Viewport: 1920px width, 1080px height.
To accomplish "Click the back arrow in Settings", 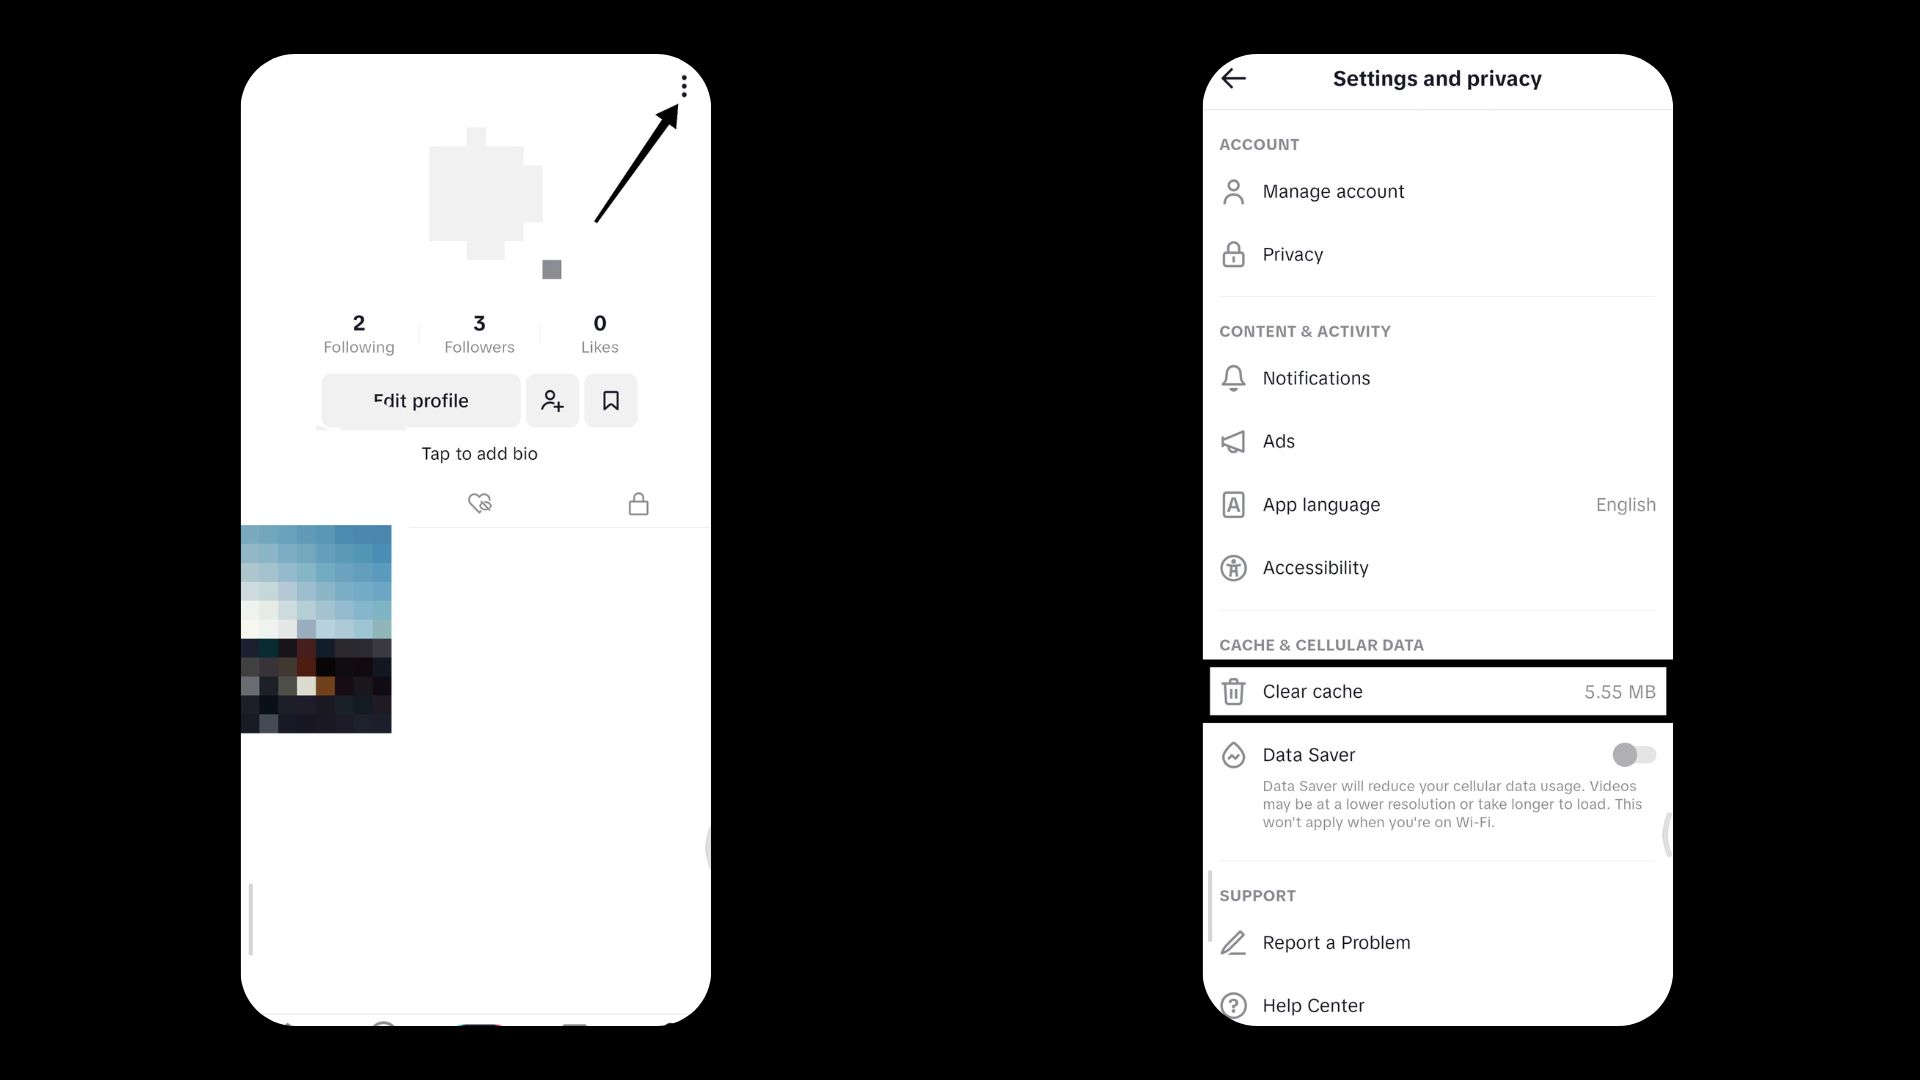I will click(1233, 78).
